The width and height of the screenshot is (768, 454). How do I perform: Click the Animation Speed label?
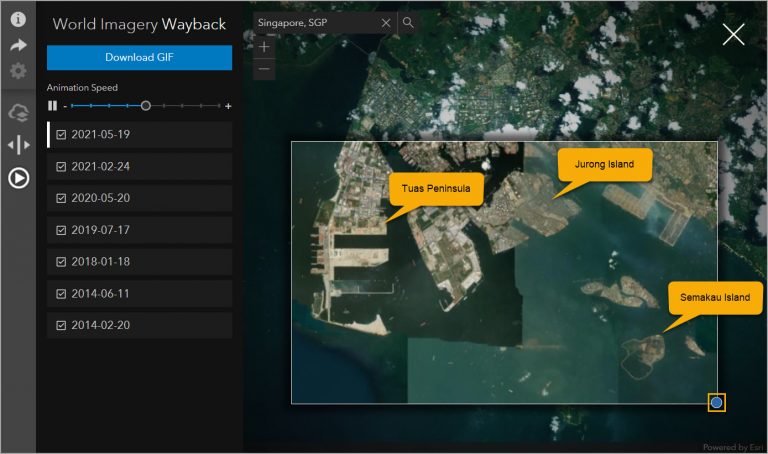click(82, 88)
